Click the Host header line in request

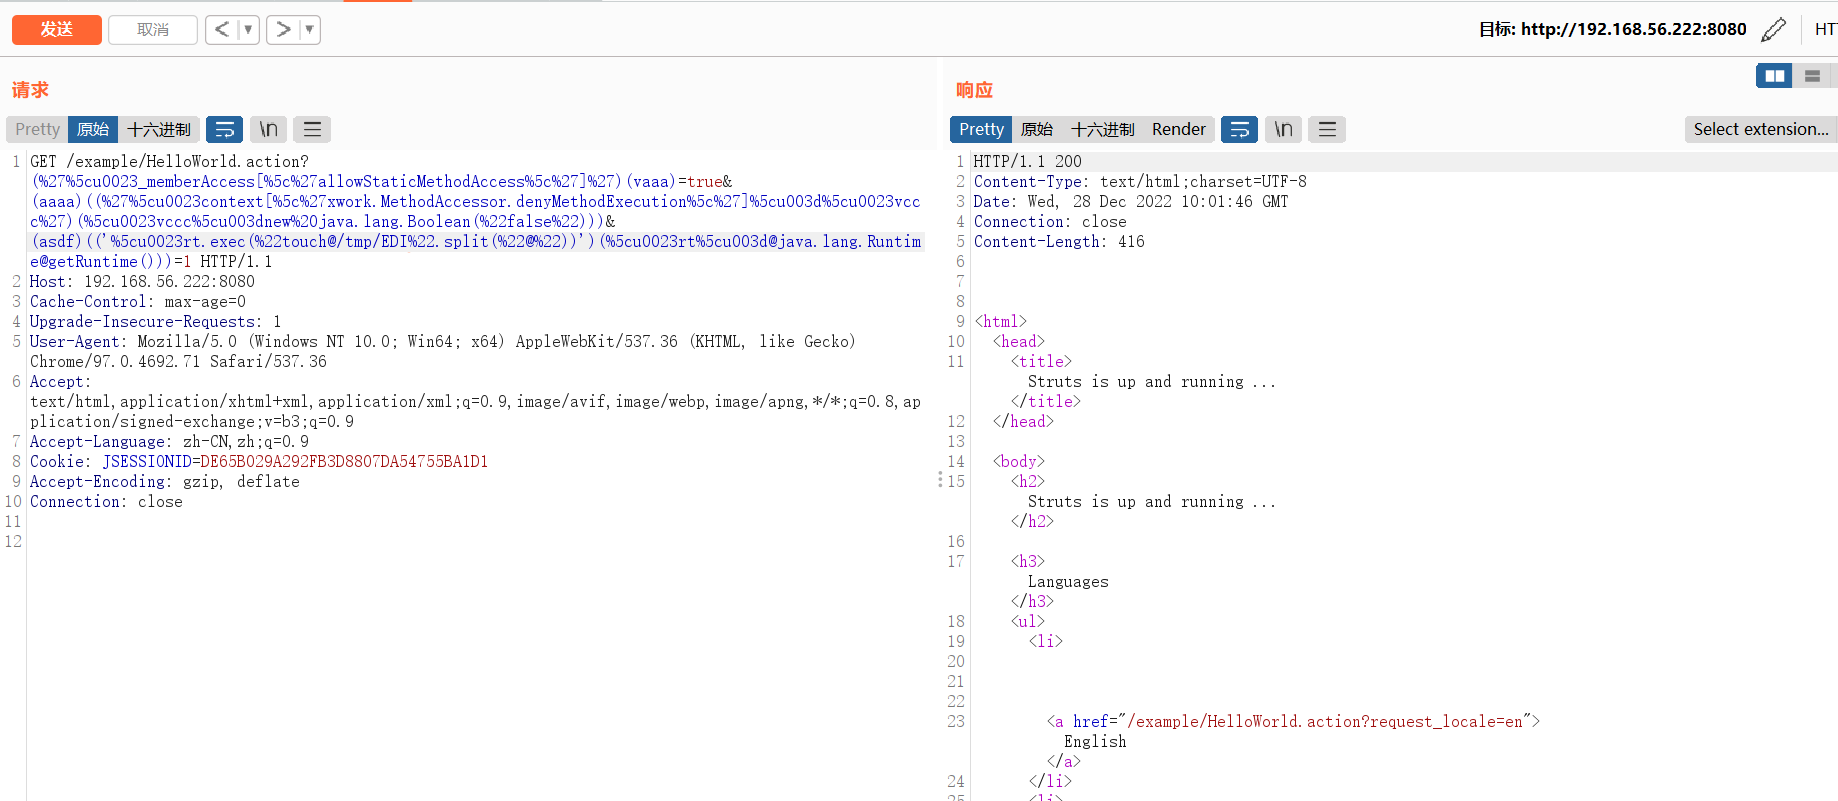(x=142, y=281)
